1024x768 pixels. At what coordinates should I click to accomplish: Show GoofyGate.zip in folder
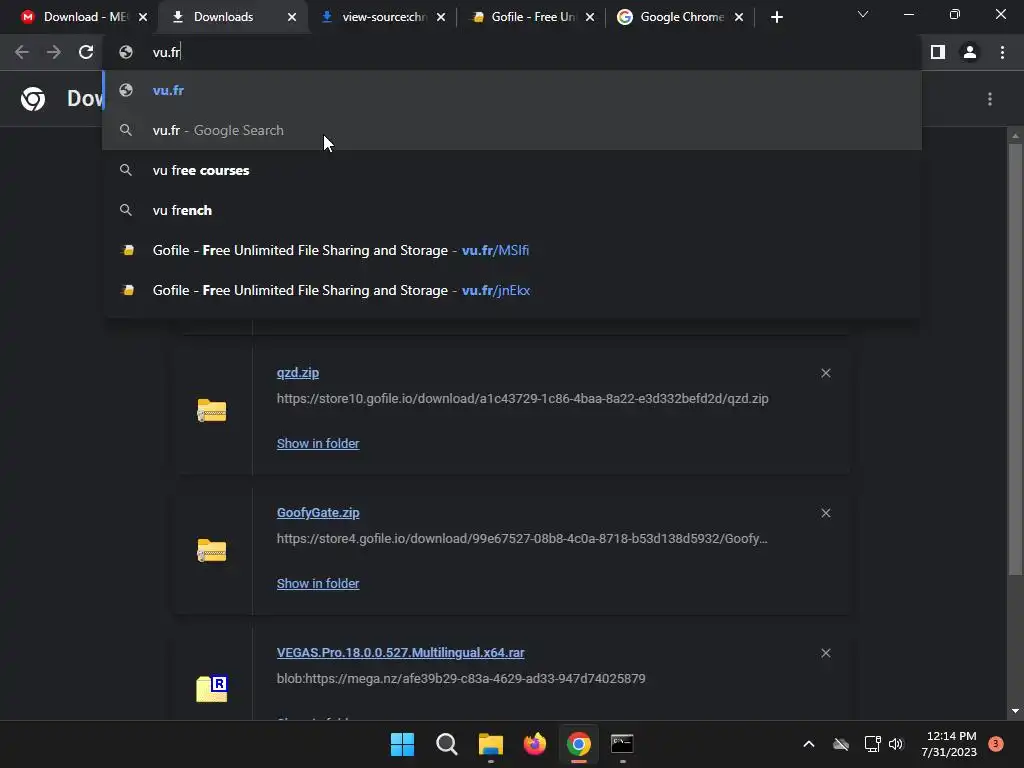click(x=318, y=583)
